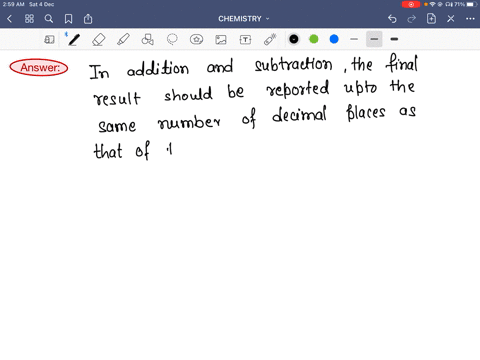Select the Pen tool
The image size is (480, 360).
click(x=74, y=39)
